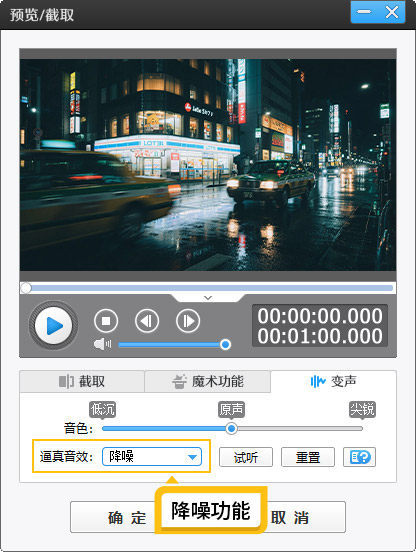The height and width of the screenshot is (552, 416).
Task: Click the 变声 waveform icon
Action: (x=317, y=381)
